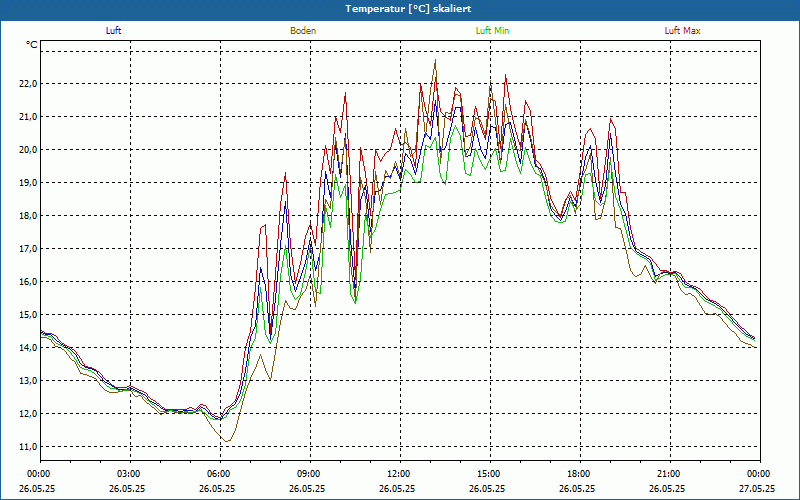Click the 16,0 axis value
The width and height of the screenshot is (800, 500).
[29, 282]
